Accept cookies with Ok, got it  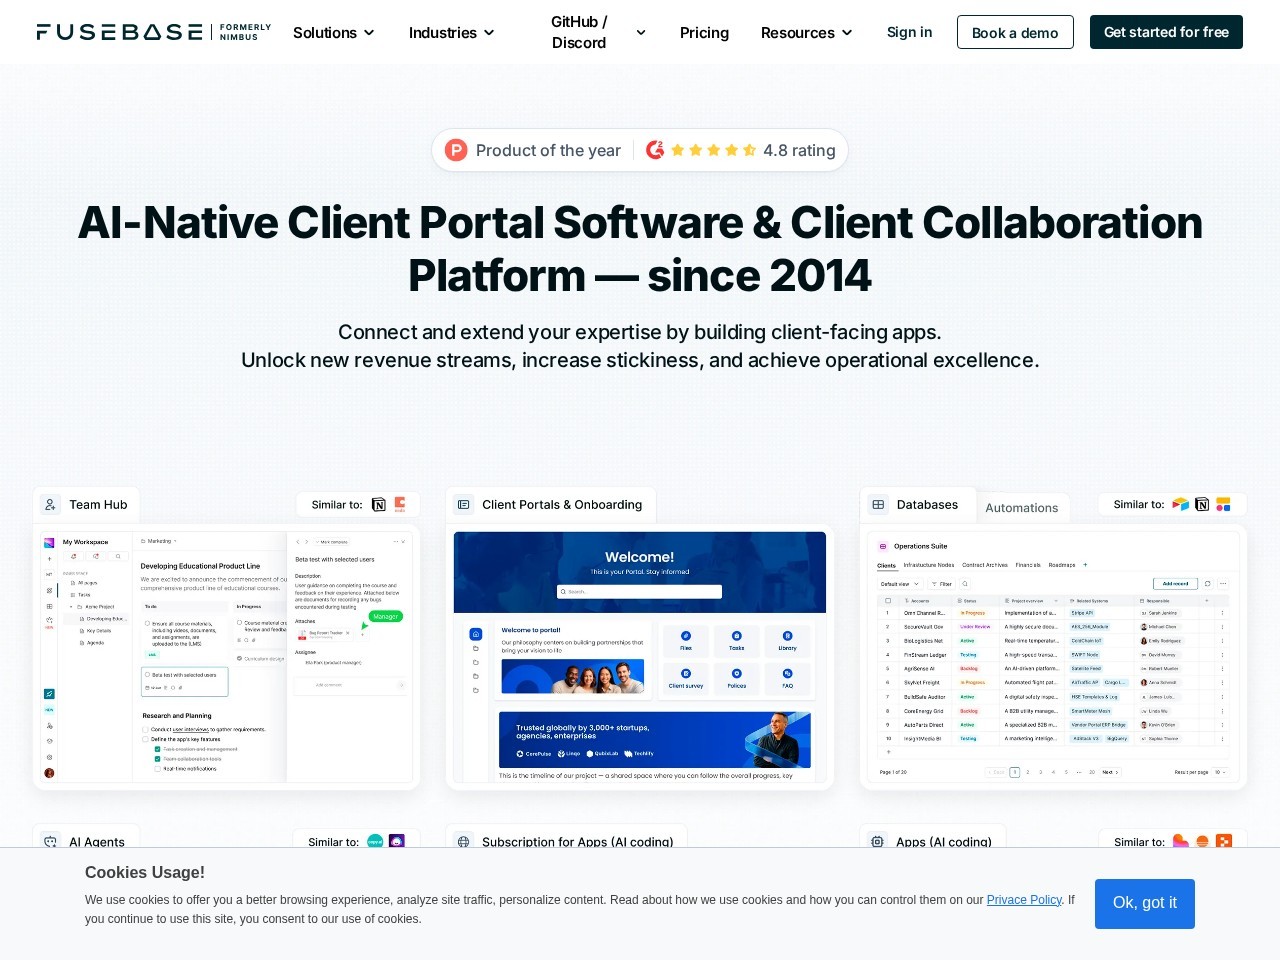[x=1145, y=903]
